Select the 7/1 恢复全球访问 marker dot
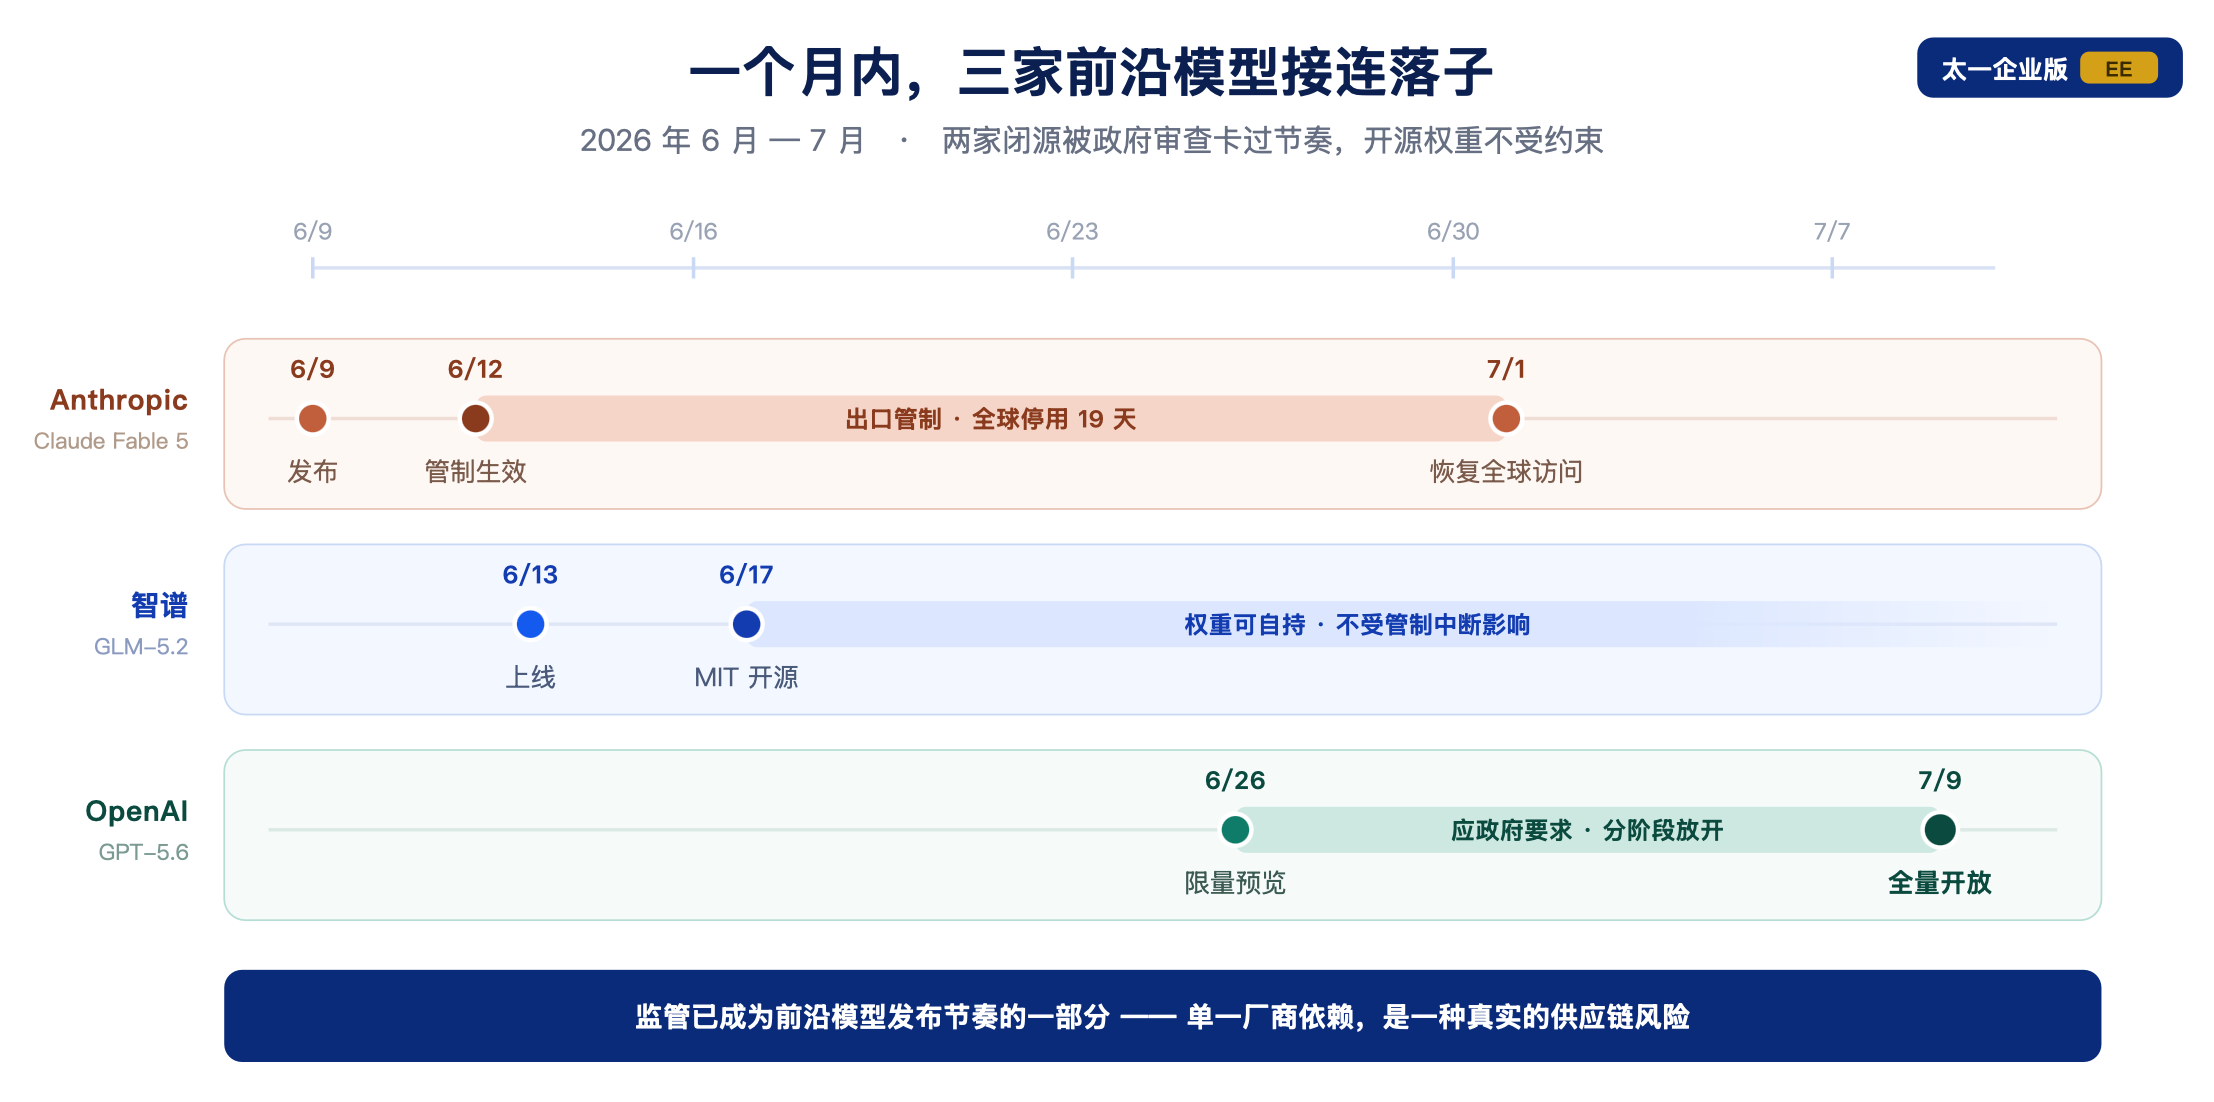Screen dimensions: 2214x1102 [x=1505, y=418]
